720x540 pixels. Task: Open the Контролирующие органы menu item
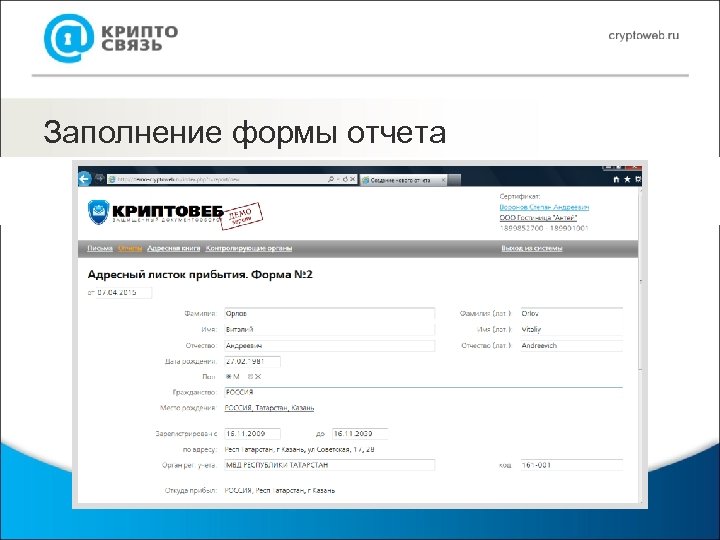point(249,248)
